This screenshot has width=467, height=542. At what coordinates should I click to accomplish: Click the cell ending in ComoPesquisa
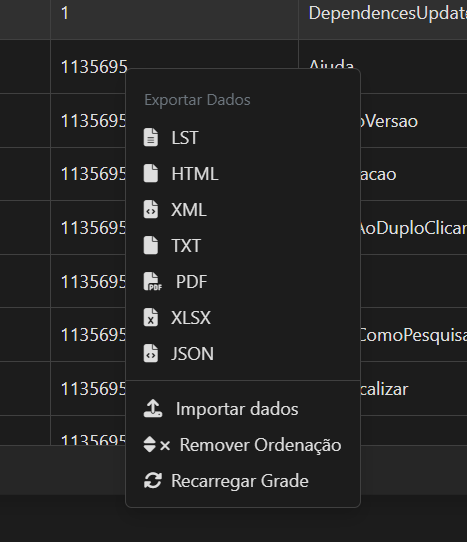click(414, 335)
